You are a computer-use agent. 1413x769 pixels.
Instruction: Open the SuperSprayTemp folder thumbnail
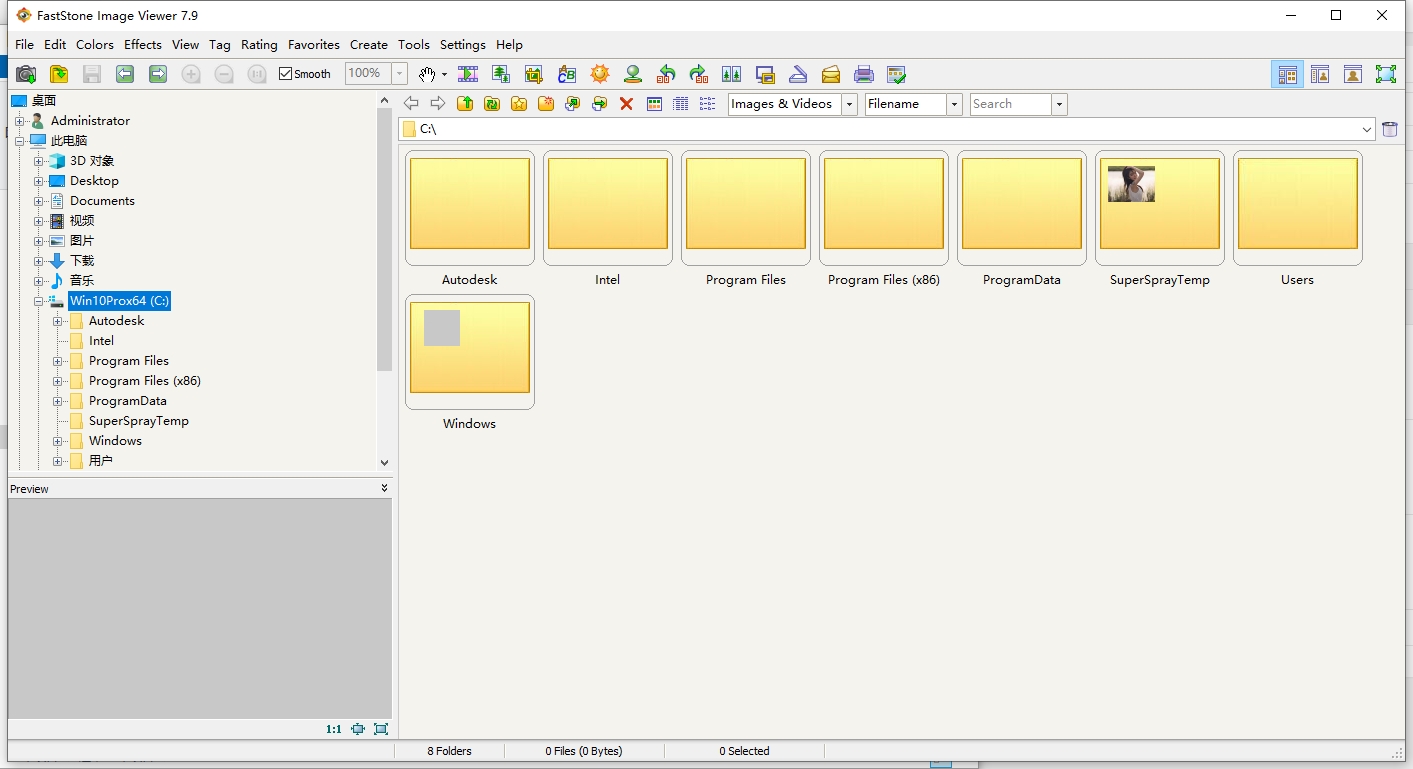tap(1159, 205)
